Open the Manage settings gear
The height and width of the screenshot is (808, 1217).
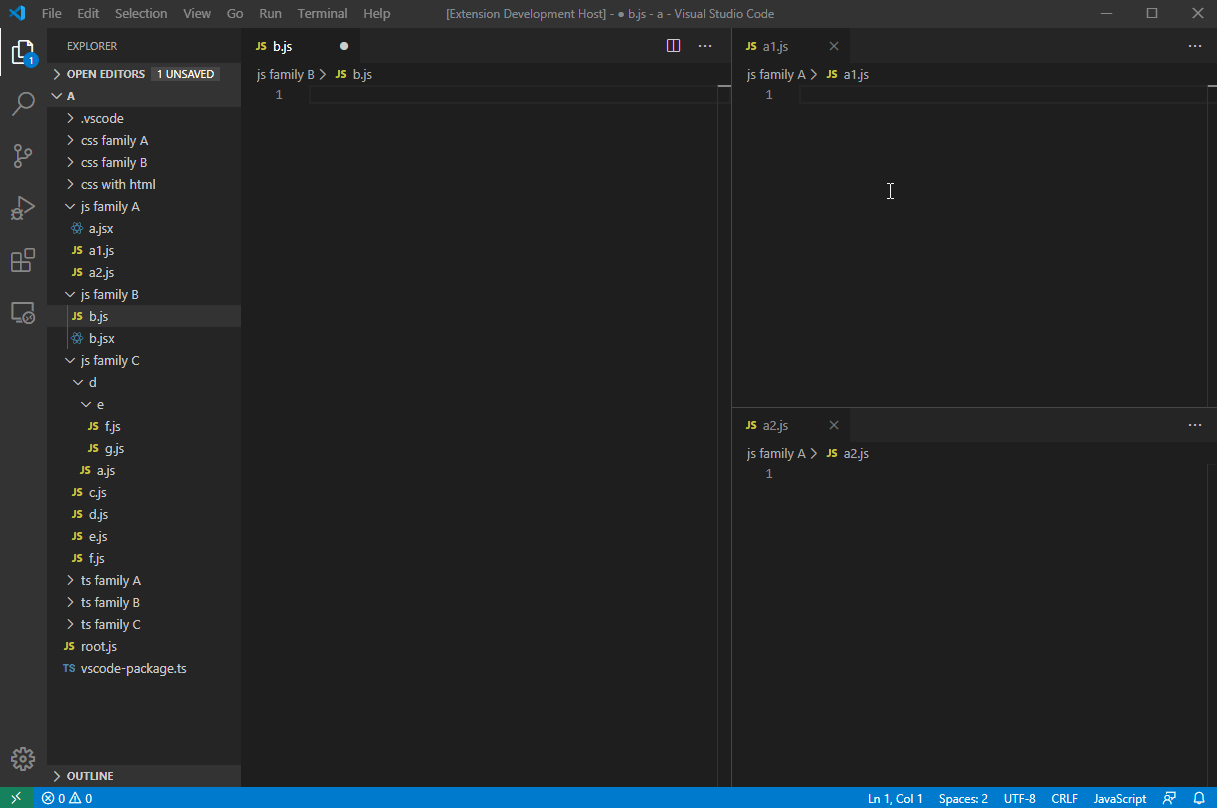[x=23, y=758]
